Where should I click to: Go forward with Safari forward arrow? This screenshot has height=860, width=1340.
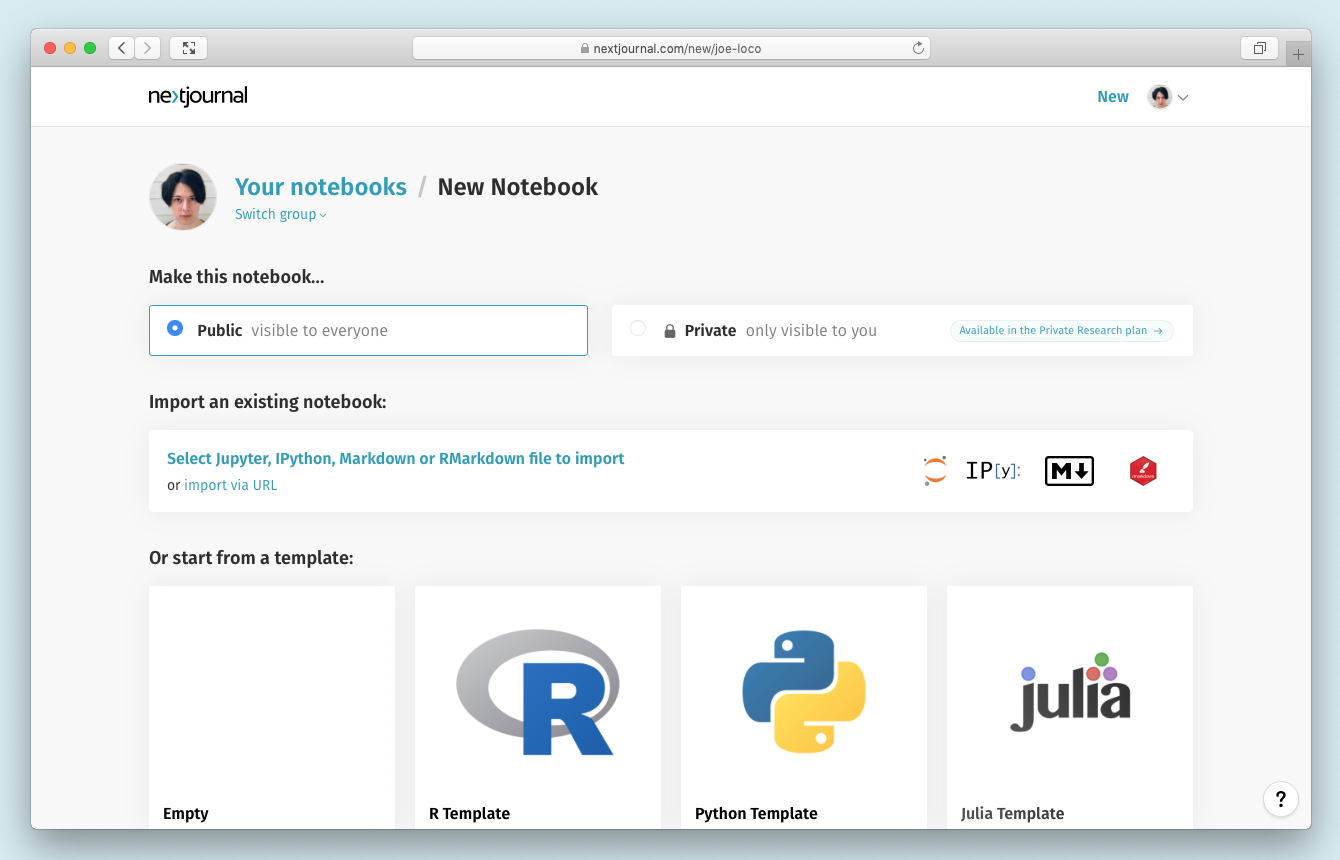click(x=147, y=48)
